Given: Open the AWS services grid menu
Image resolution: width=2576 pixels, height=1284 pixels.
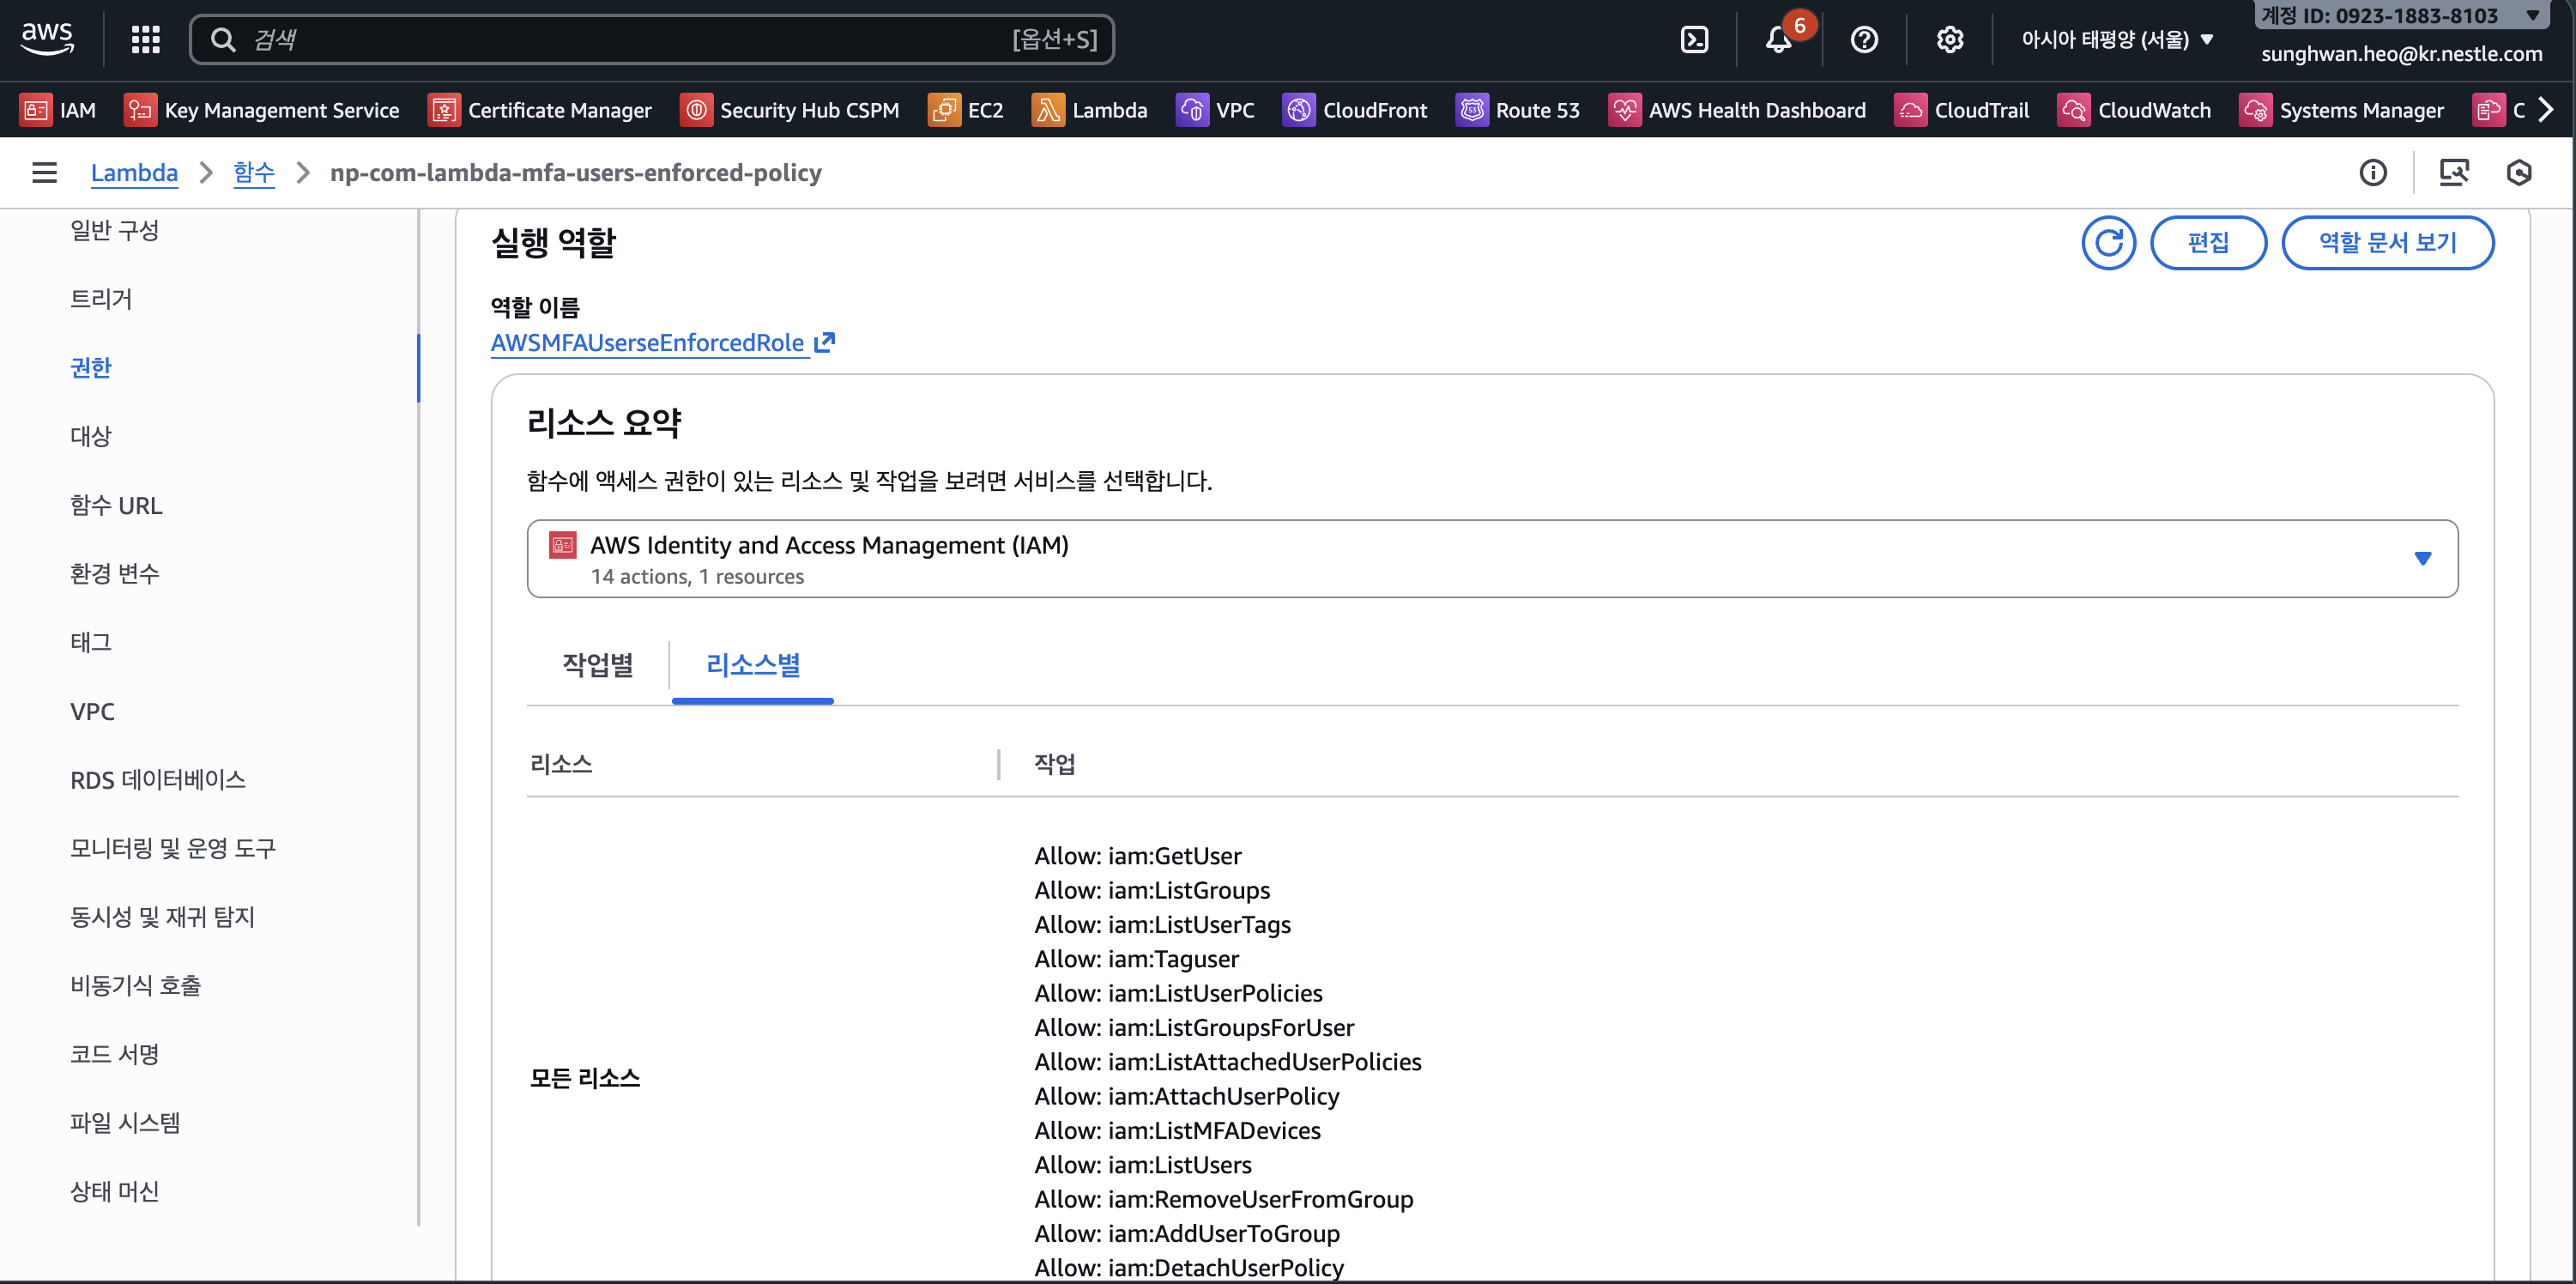Looking at the screenshot, I should [146, 40].
